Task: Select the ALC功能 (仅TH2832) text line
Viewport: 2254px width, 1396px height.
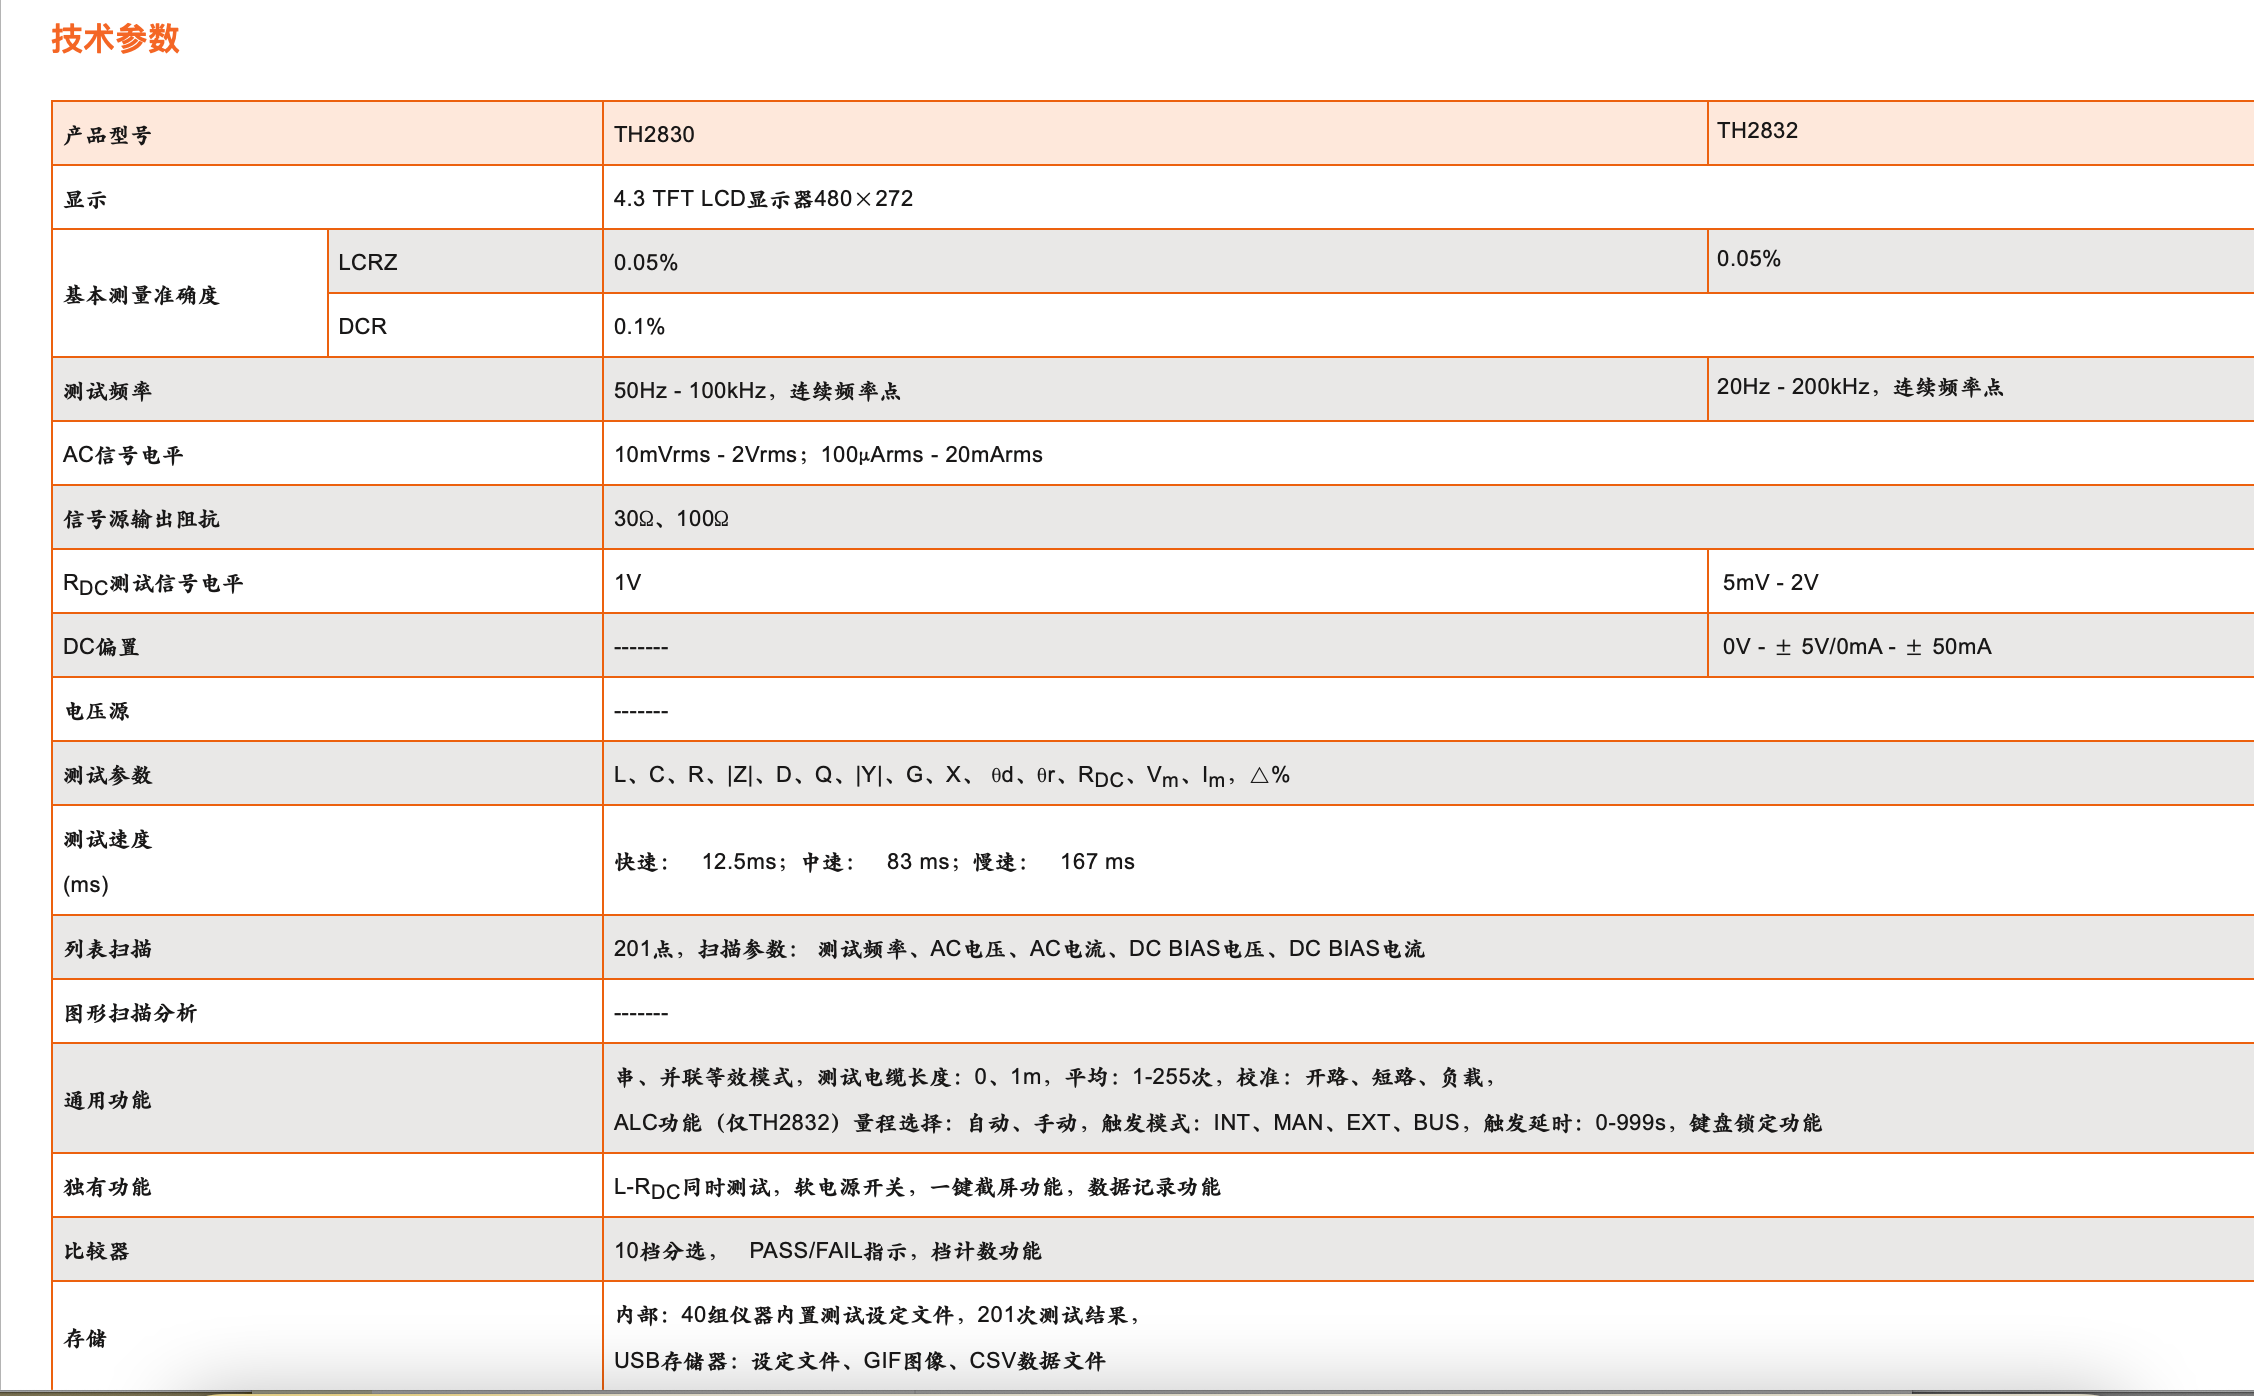Action: (x=1218, y=1123)
